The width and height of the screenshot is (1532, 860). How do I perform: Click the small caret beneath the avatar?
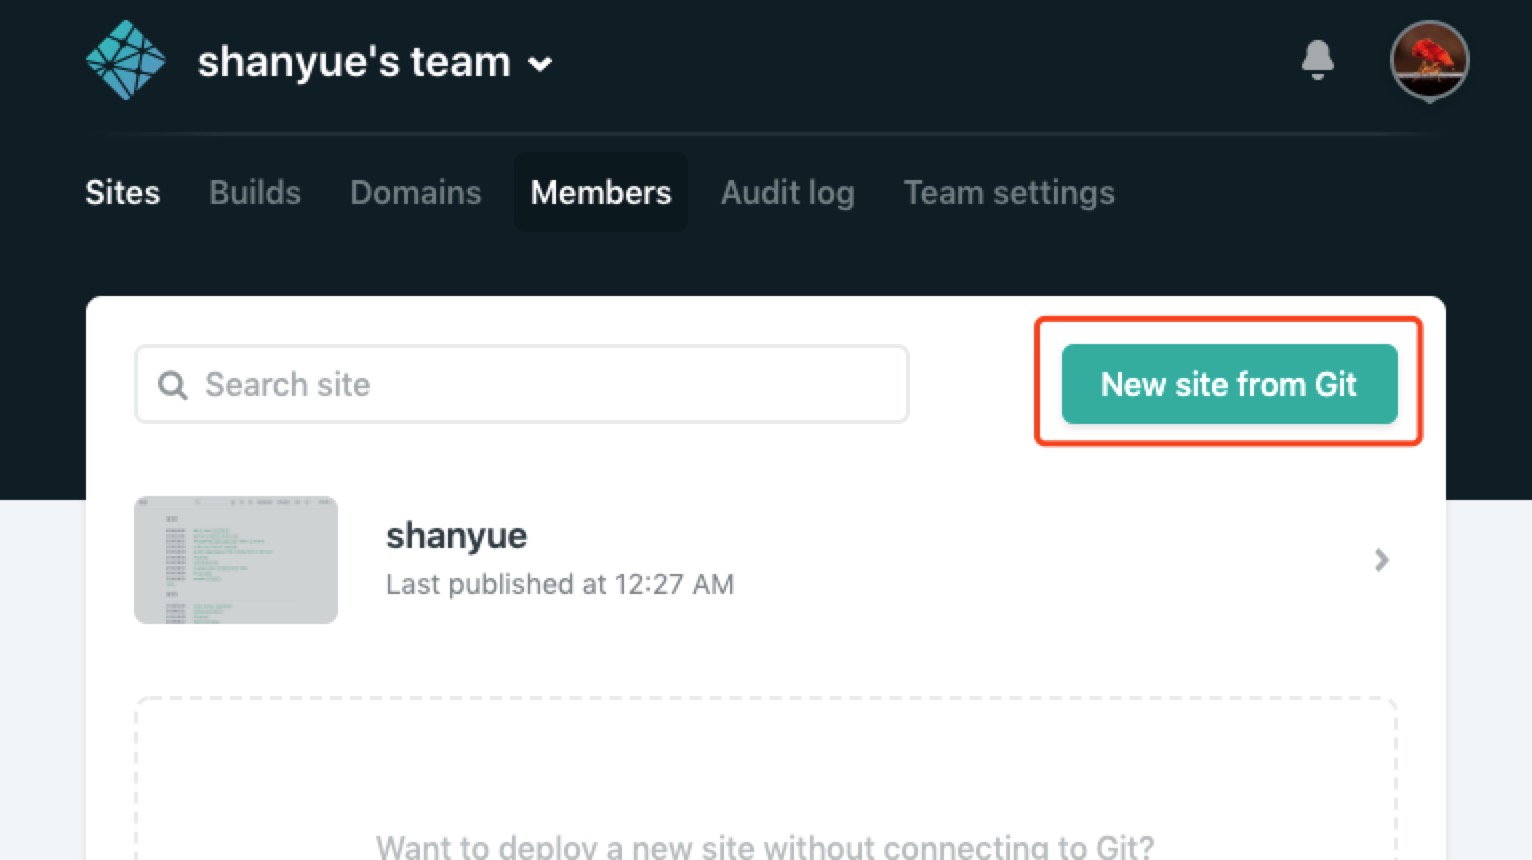pyautogui.click(x=1429, y=99)
